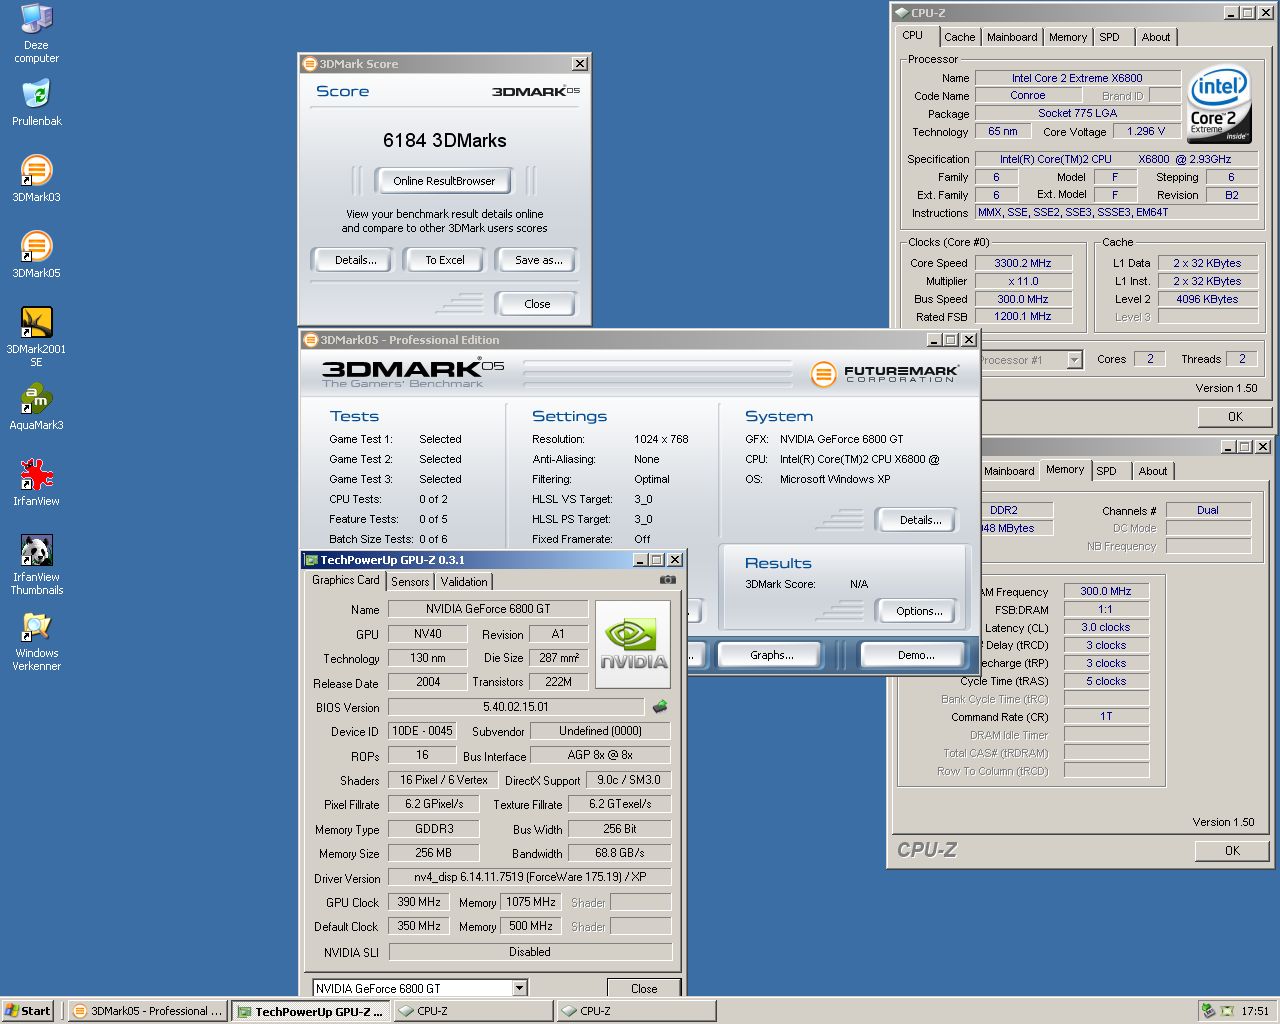Click the Save as... button
Viewport: 1280px width, 1024px height.
coord(538,260)
